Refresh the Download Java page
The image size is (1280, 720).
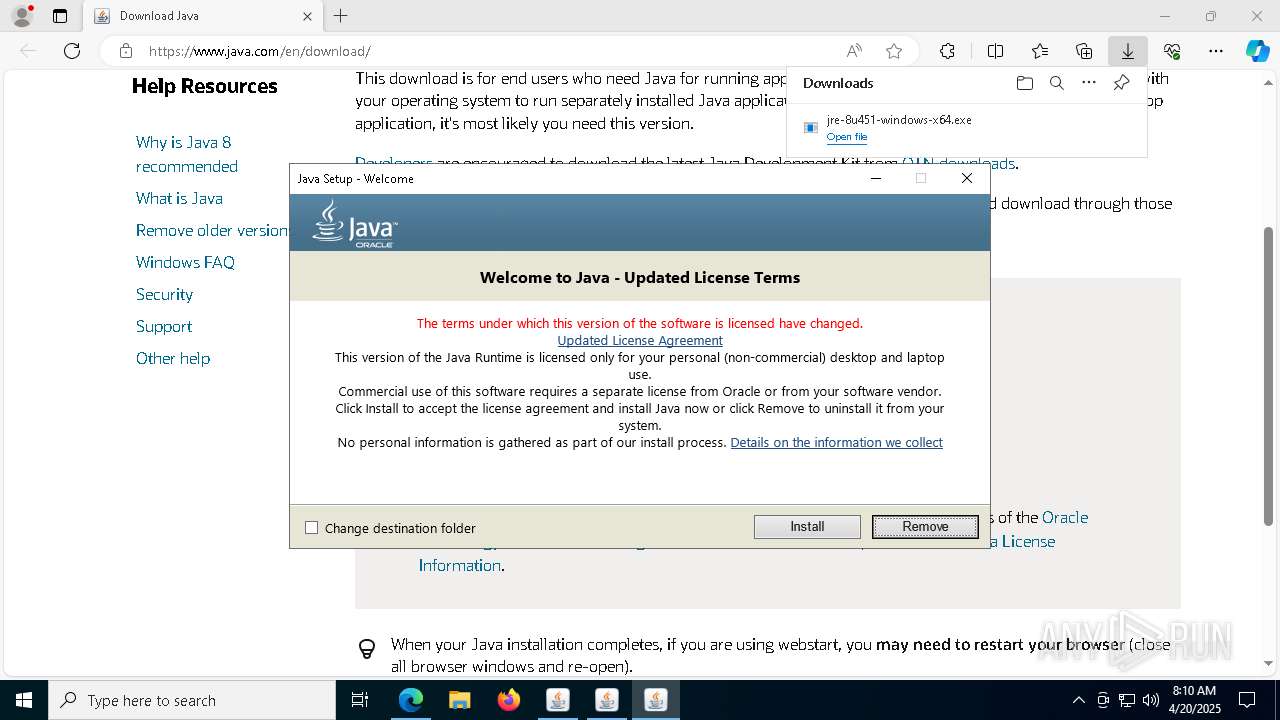point(72,51)
